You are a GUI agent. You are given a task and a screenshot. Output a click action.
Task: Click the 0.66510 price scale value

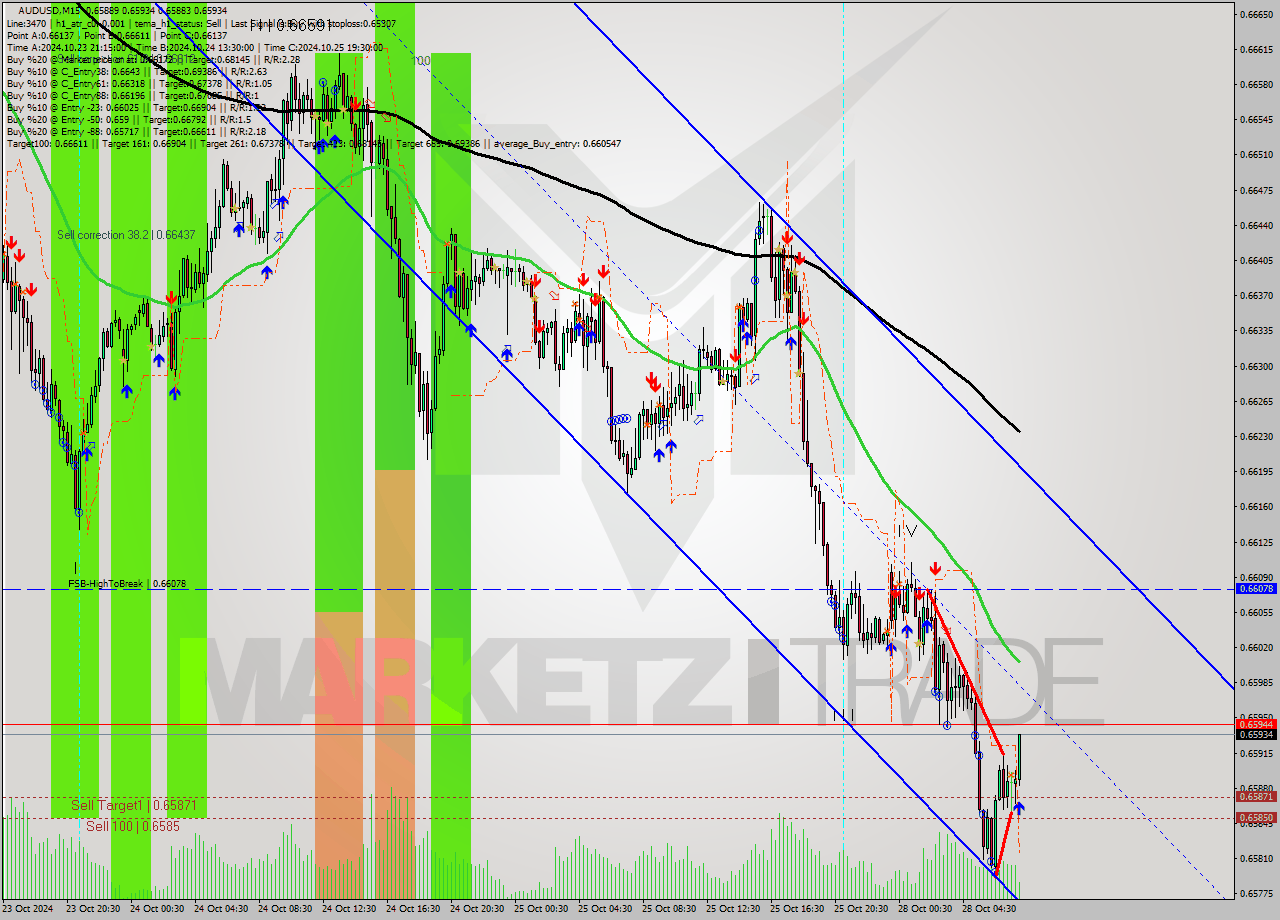coord(1258,155)
